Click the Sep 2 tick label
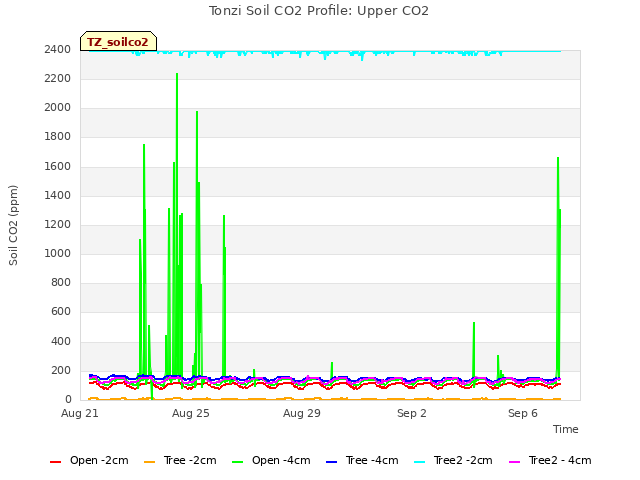Screen dimensions: 640x480 tap(412, 413)
